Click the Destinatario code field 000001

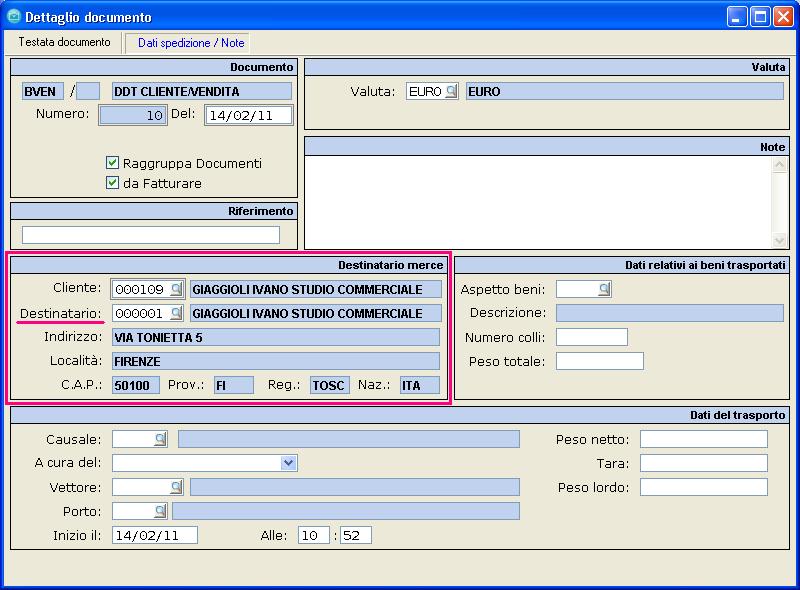tap(140, 313)
